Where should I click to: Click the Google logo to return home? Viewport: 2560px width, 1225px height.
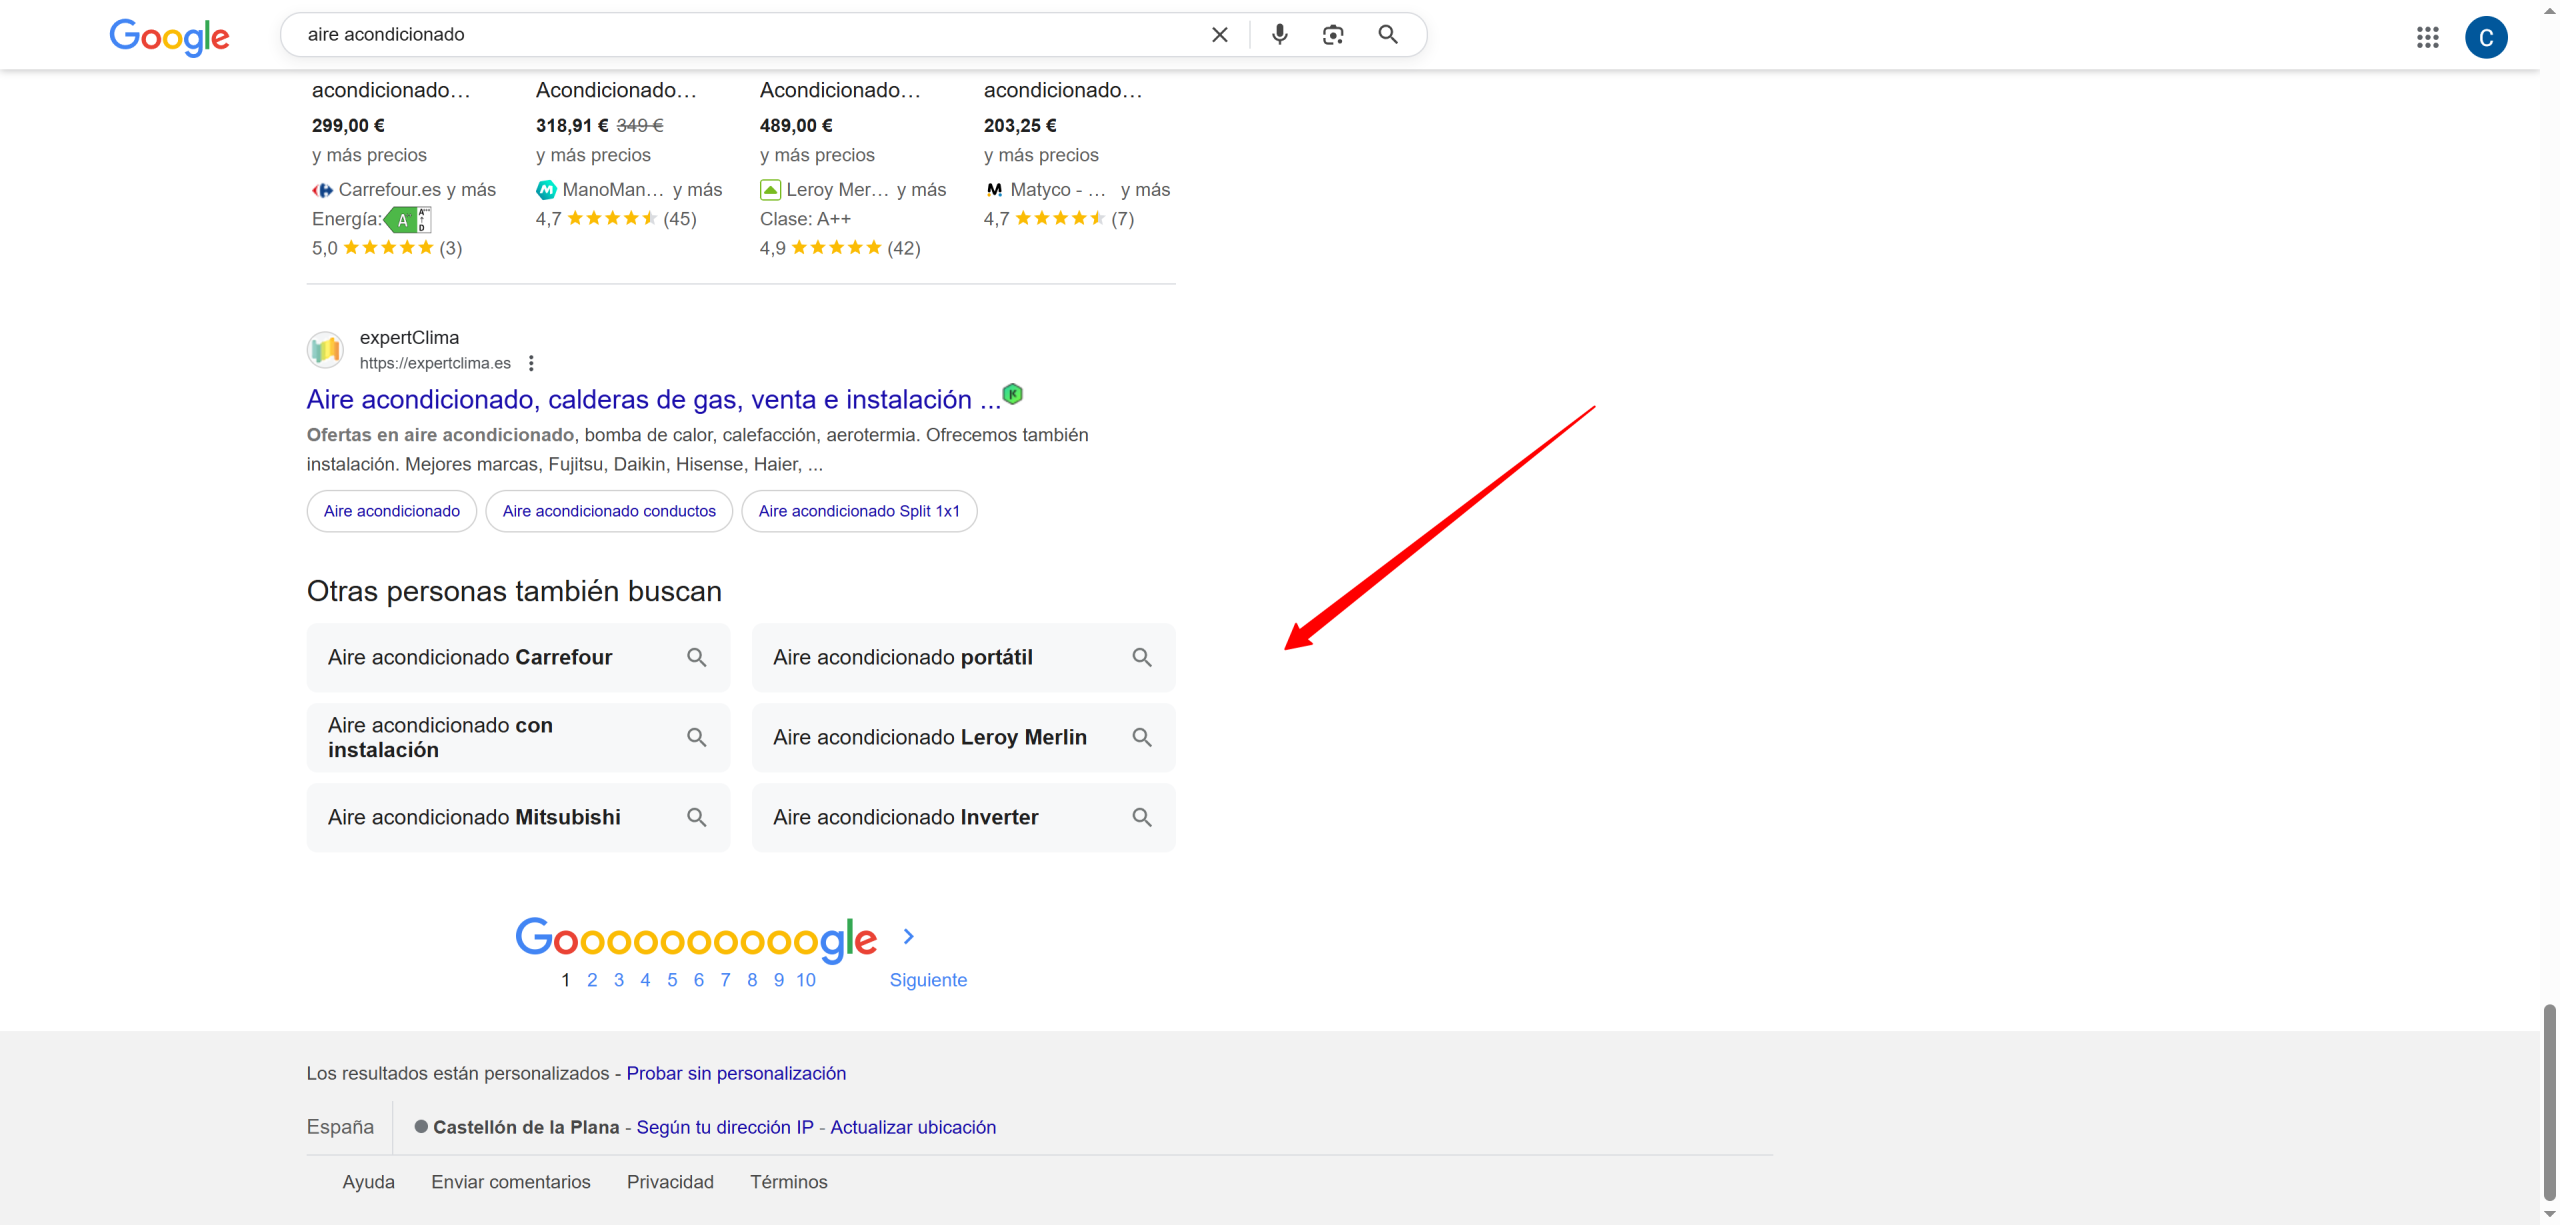pyautogui.click(x=168, y=37)
